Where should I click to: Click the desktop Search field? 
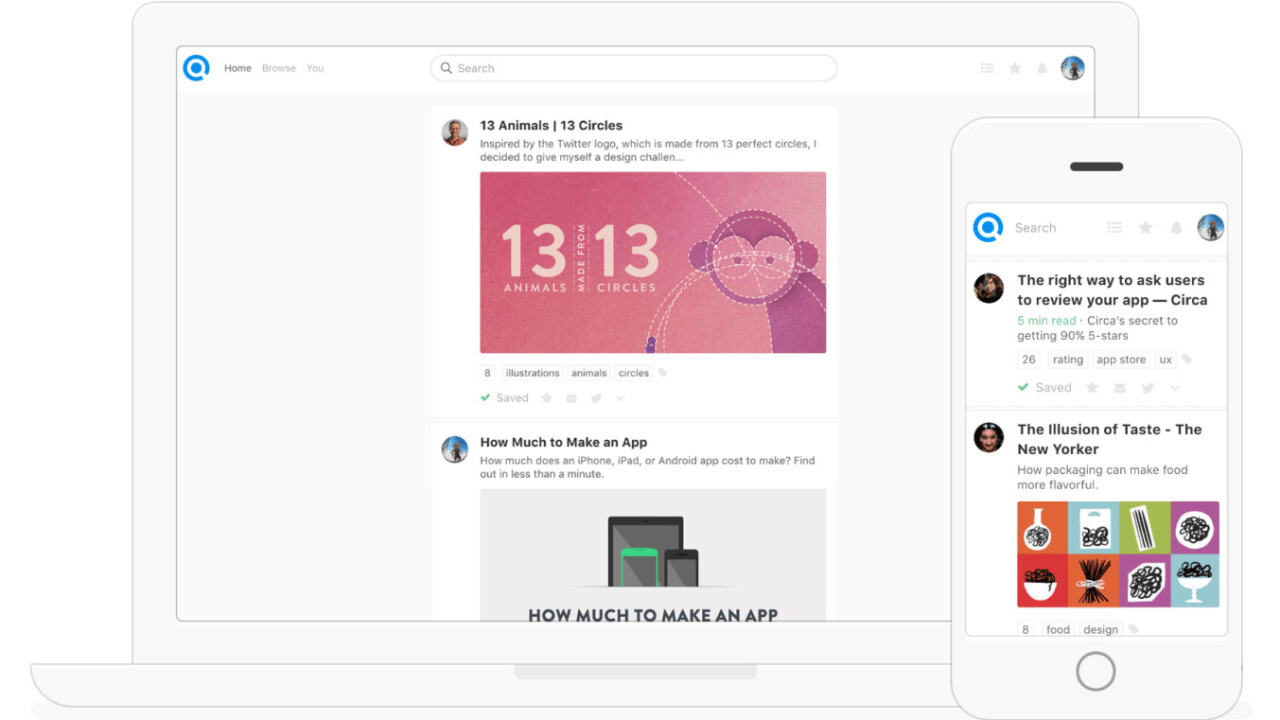[x=633, y=68]
